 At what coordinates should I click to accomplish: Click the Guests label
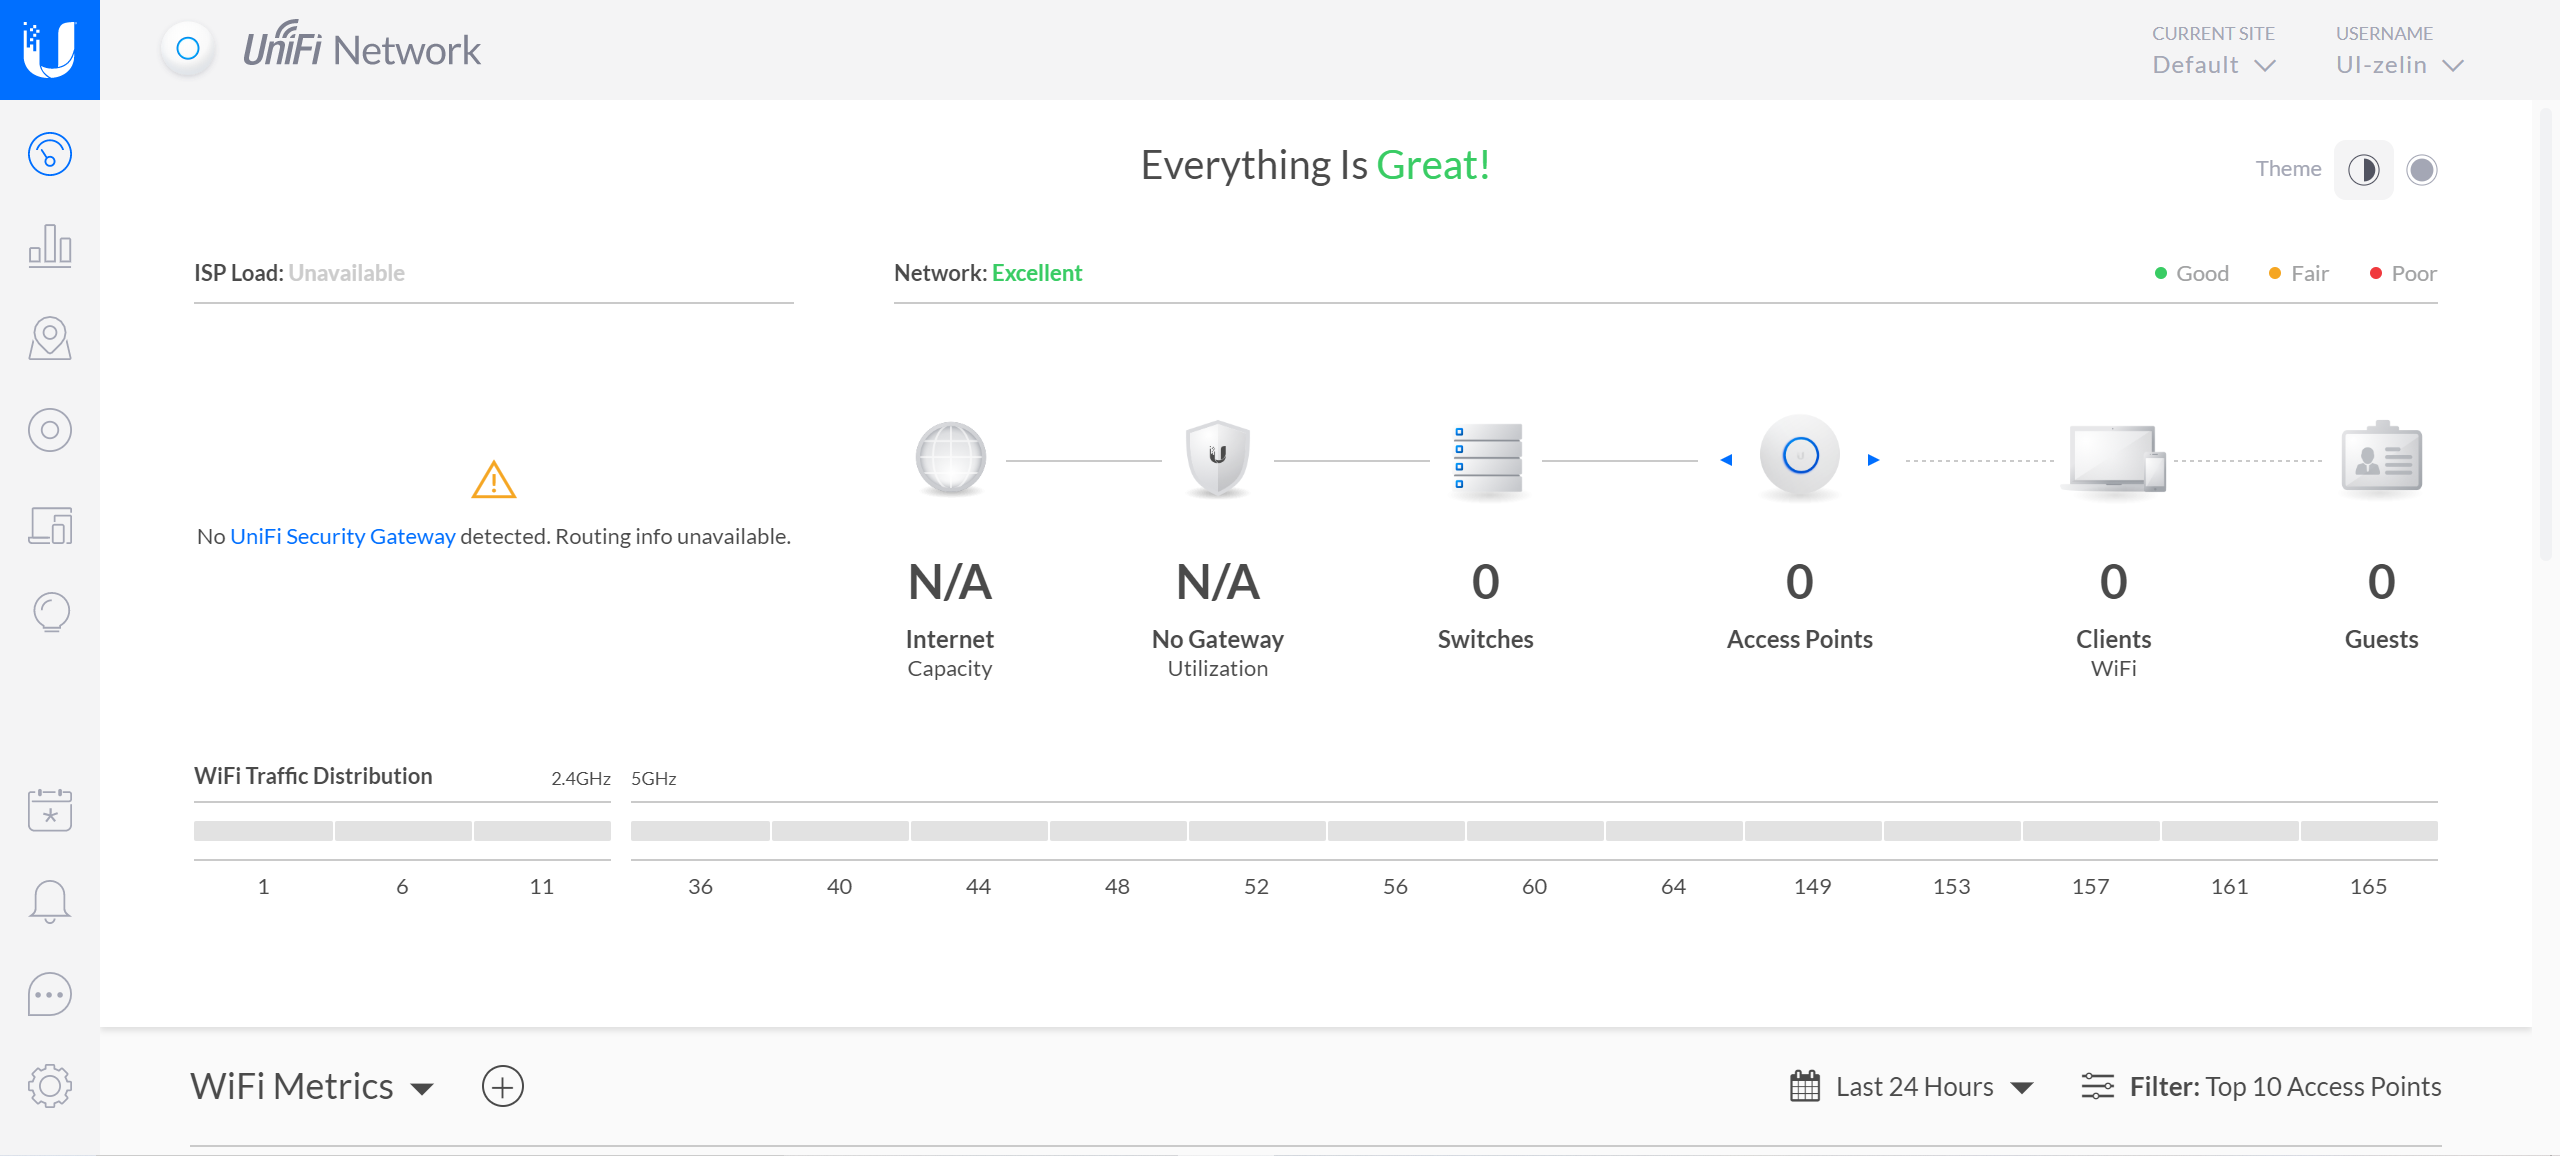pyautogui.click(x=2381, y=639)
